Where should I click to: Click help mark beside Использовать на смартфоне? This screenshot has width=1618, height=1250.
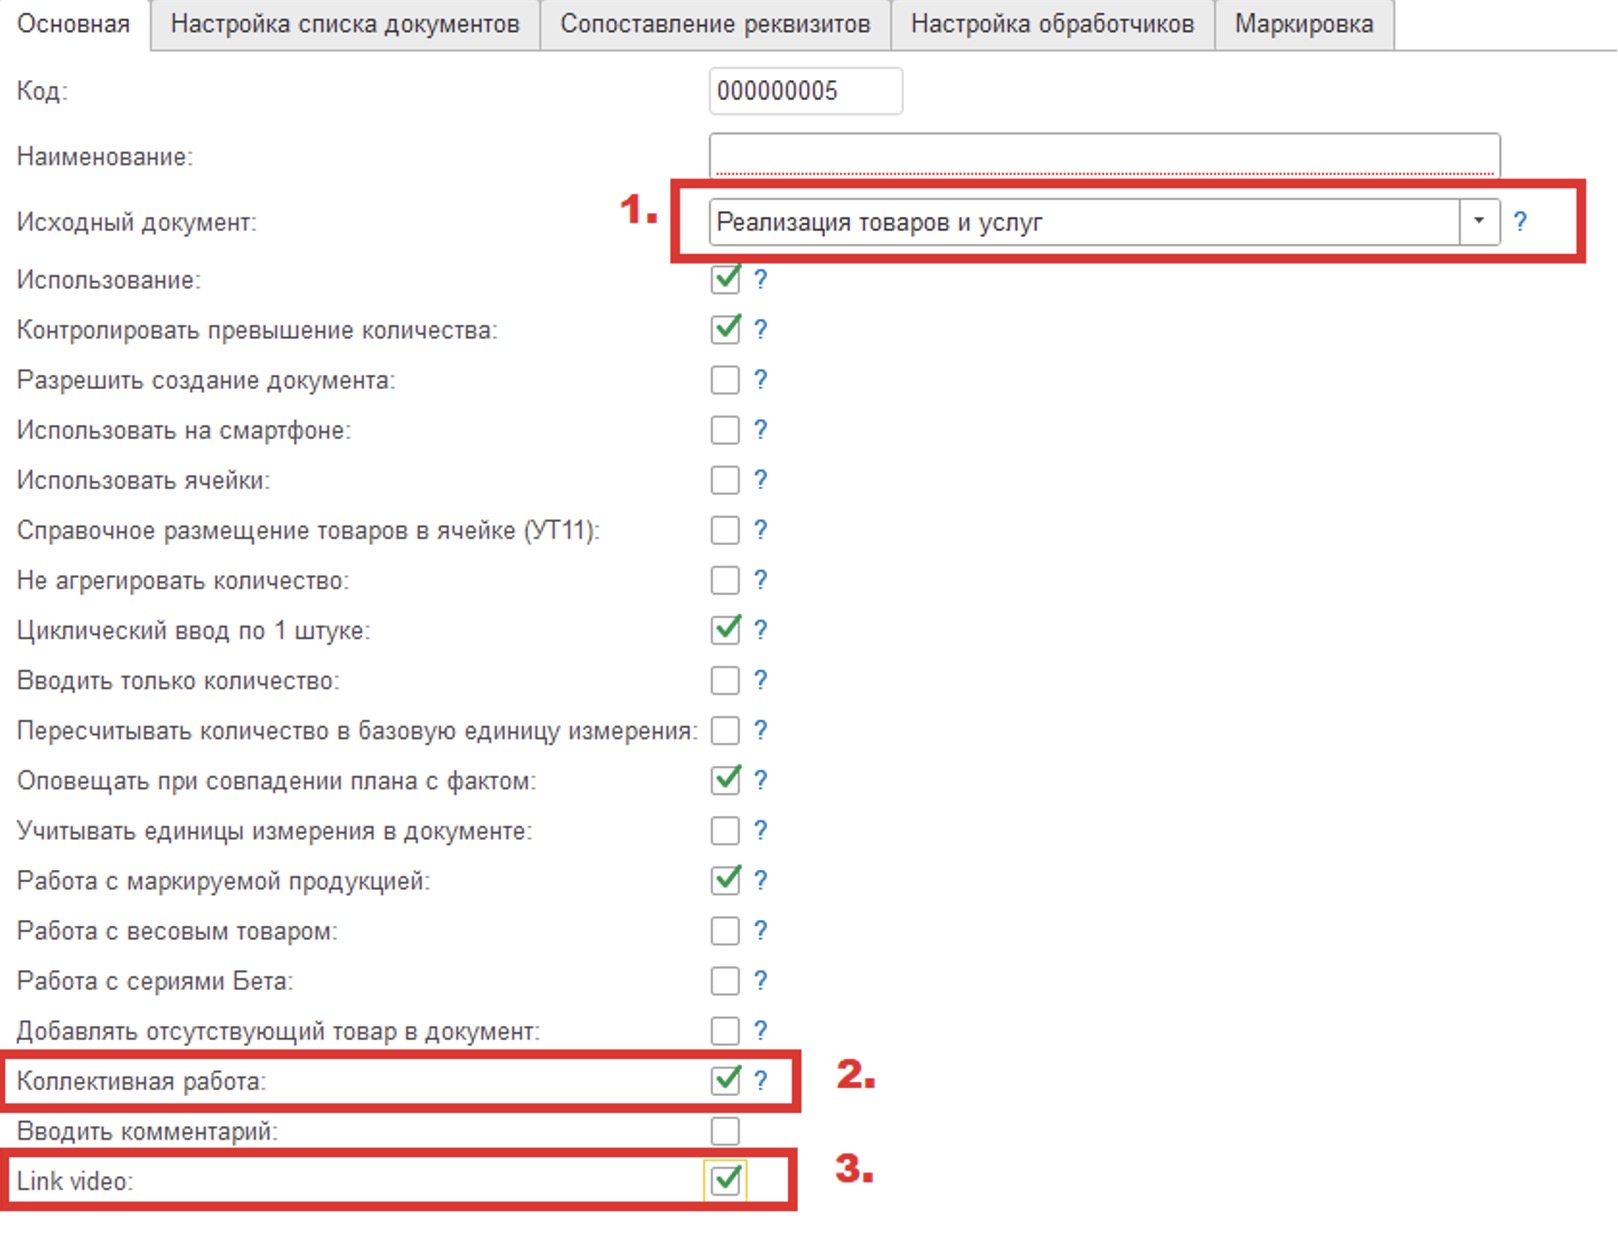pyautogui.click(x=760, y=430)
